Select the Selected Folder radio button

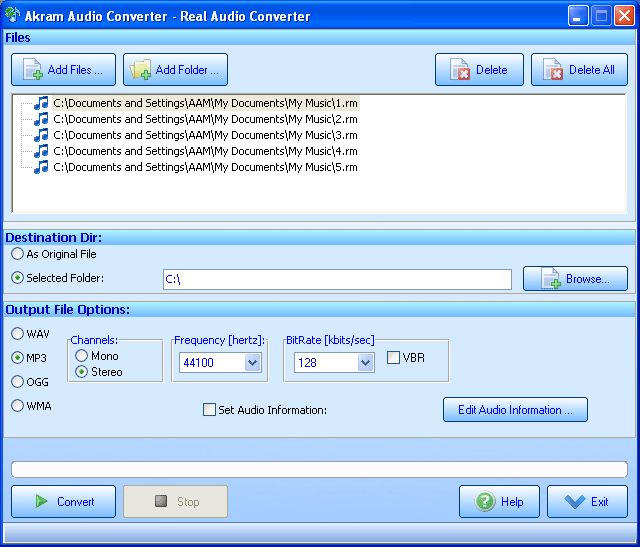click(17, 278)
